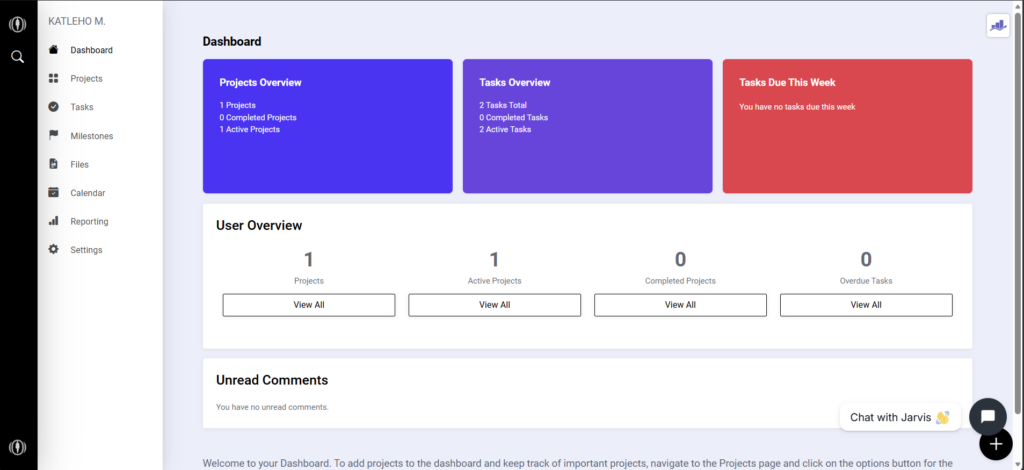
Task: Click the Dashboard home icon
Action: pyautogui.click(x=54, y=50)
